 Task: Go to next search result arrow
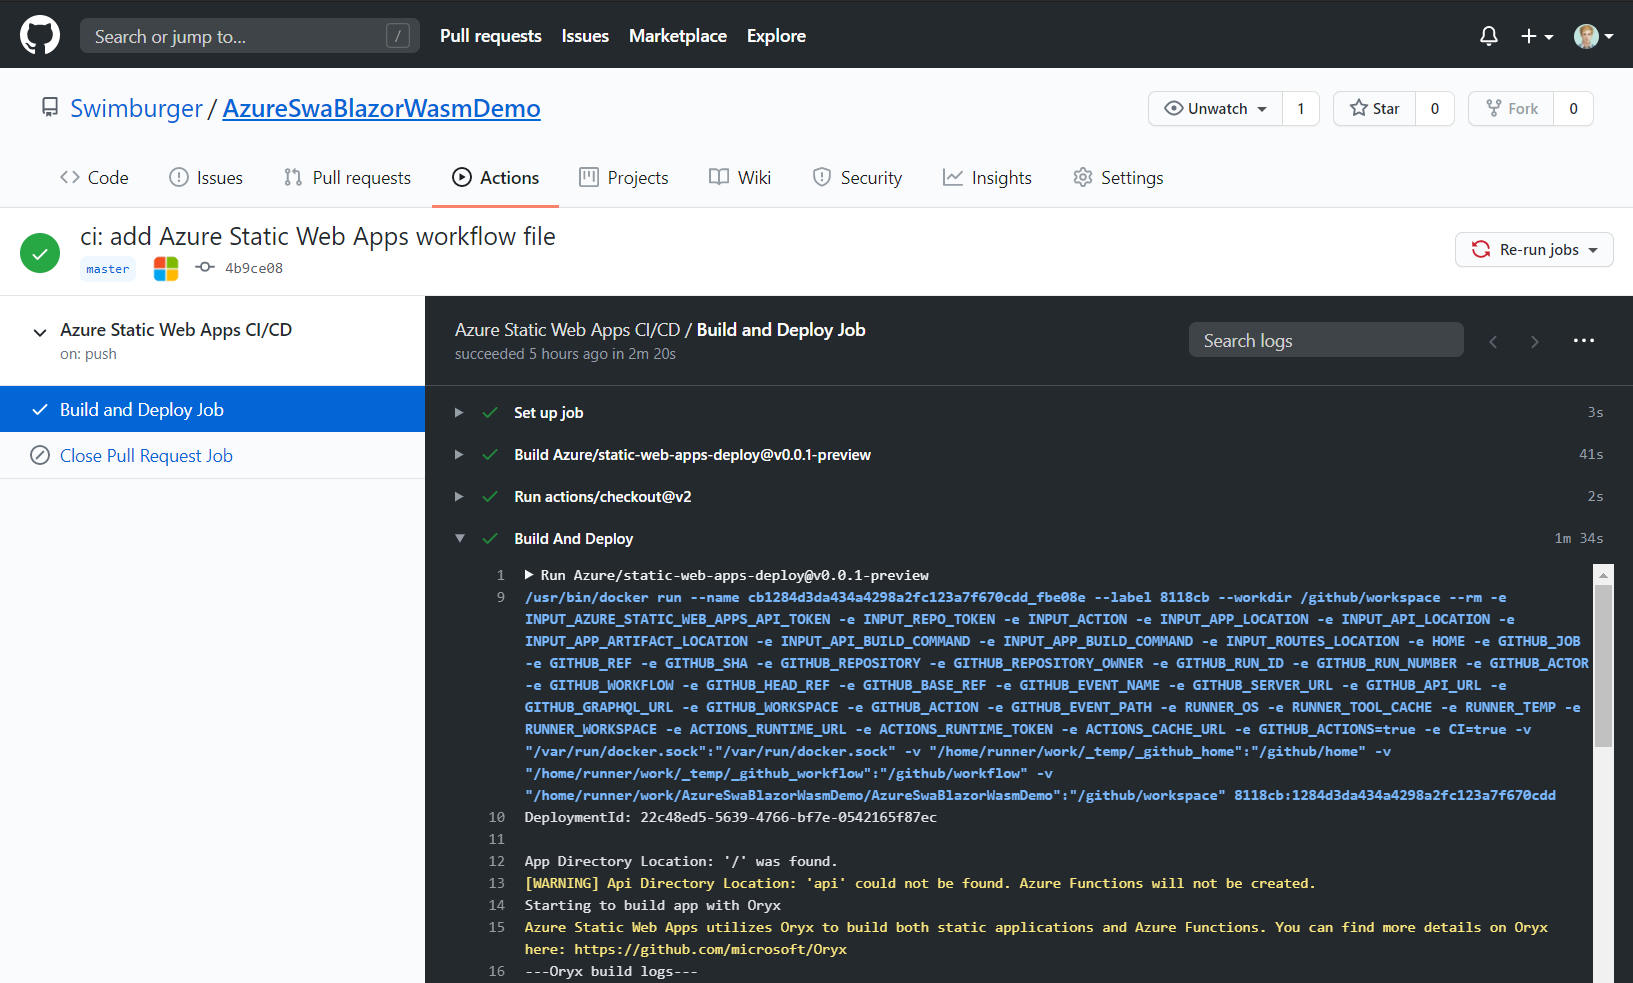[1535, 342]
